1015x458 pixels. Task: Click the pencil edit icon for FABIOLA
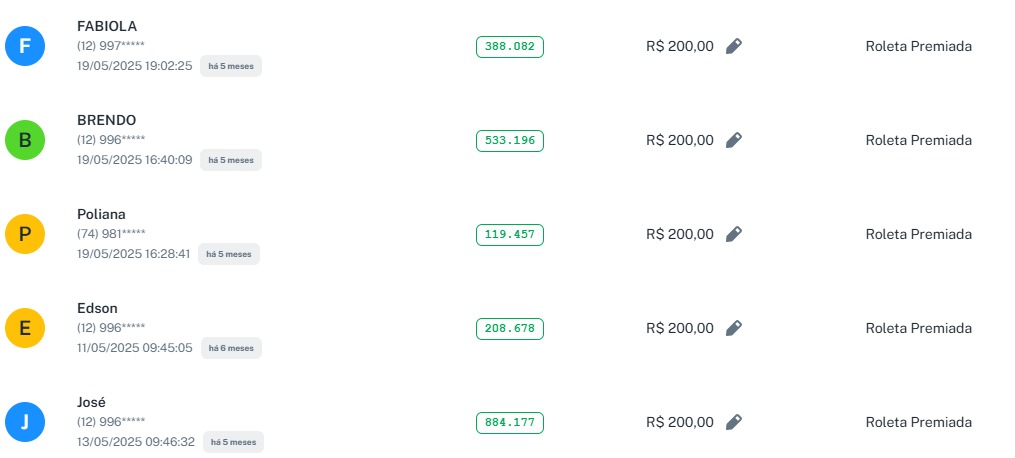[733, 46]
